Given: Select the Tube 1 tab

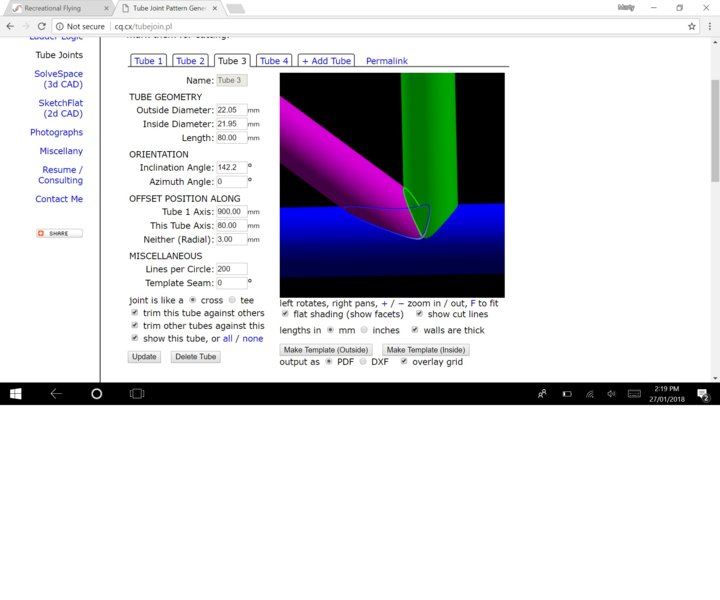Looking at the screenshot, I should pyautogui.click(x=148, y=61).
